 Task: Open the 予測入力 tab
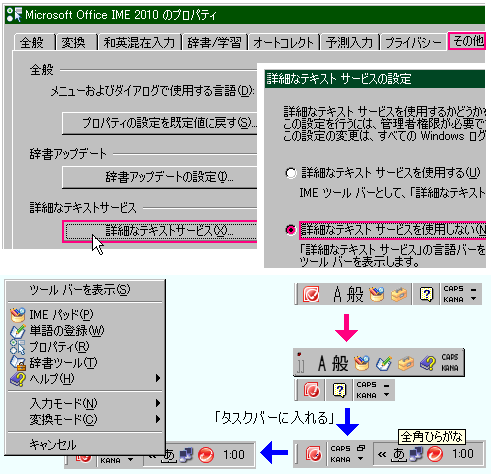349,42
